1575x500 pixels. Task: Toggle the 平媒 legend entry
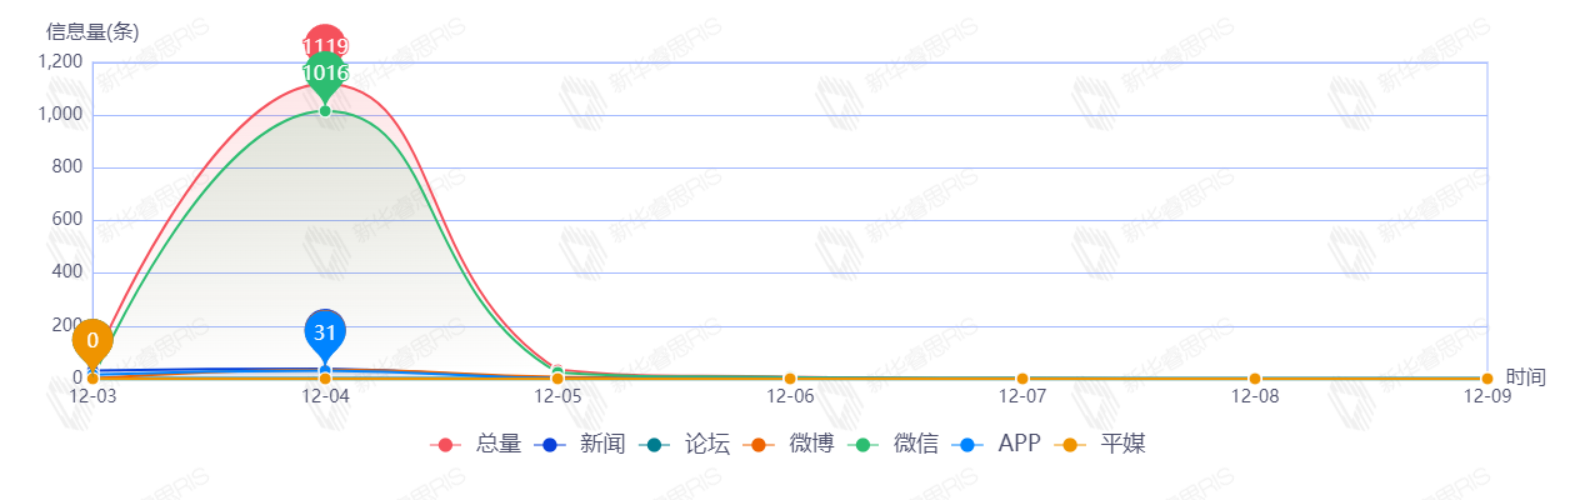[1101, 444]
